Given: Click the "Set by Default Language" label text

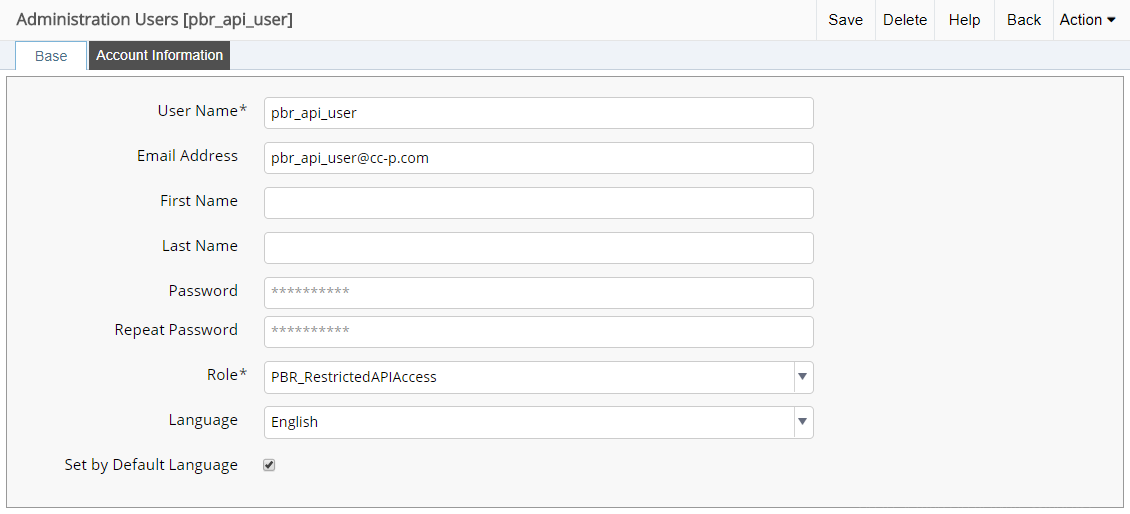Looking at the screenshot, I should tap(151, 465).
